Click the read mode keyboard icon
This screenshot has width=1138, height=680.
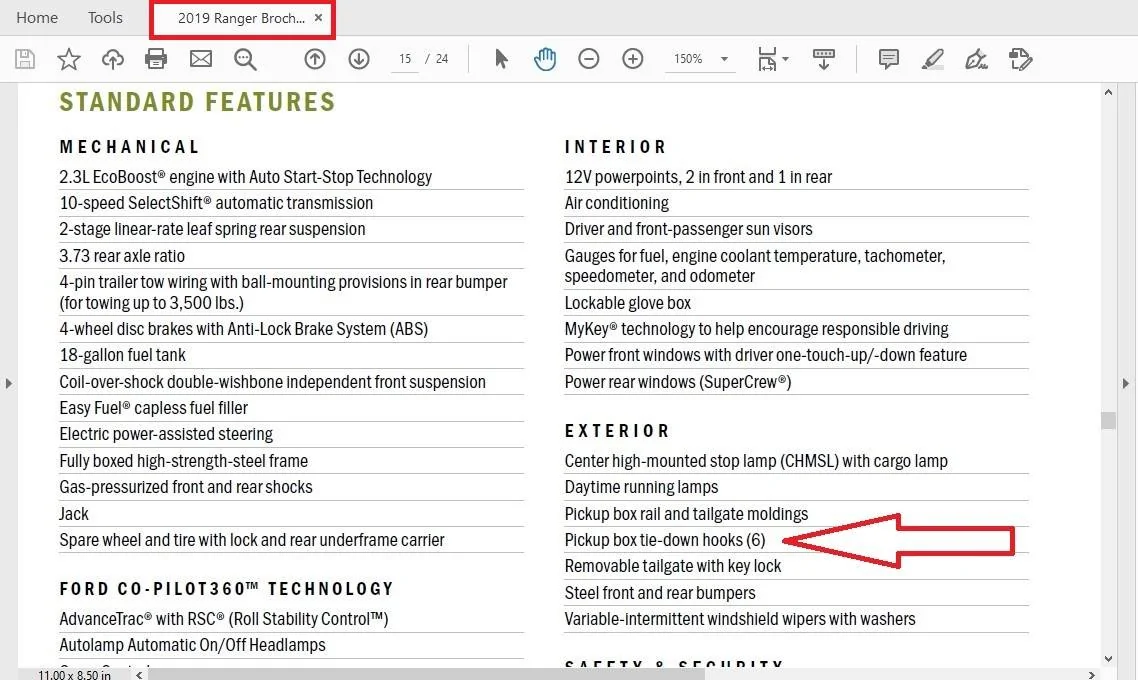(x=824, y=59)
